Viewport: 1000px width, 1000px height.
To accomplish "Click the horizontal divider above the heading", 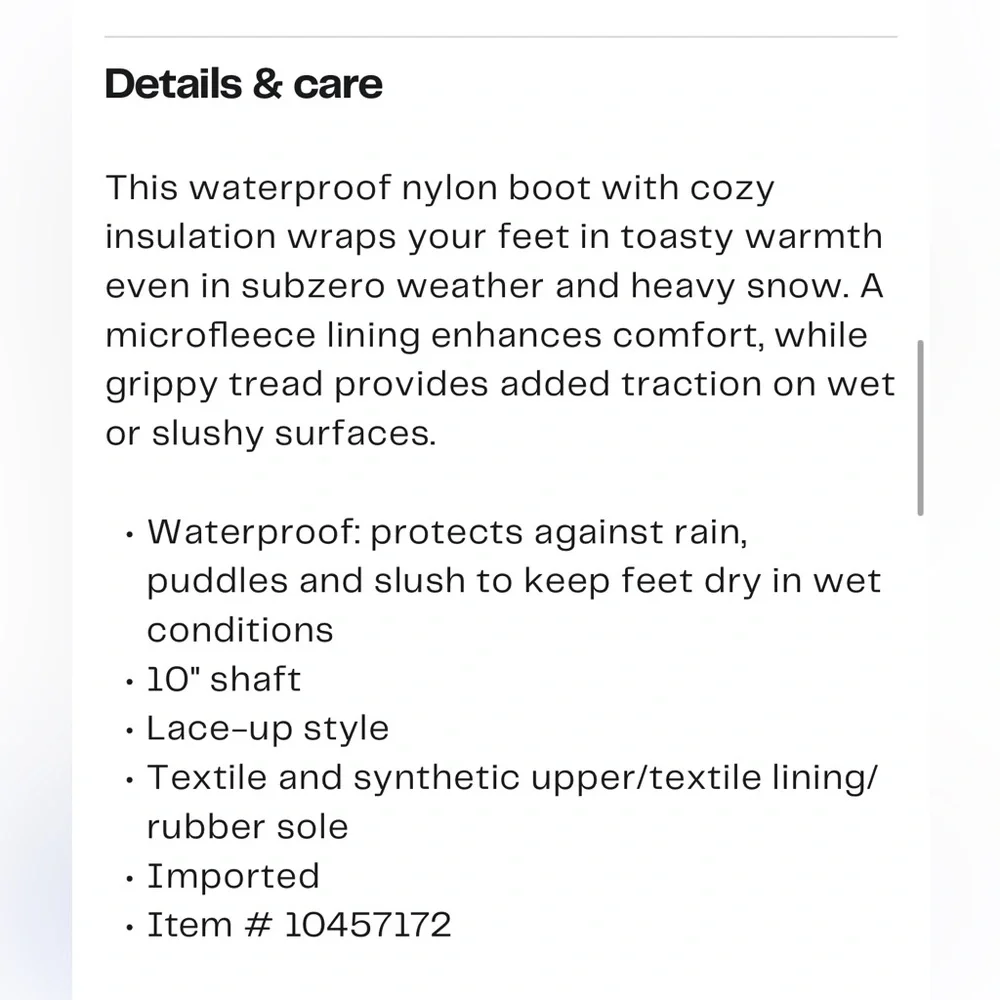I will pos(501,37).
